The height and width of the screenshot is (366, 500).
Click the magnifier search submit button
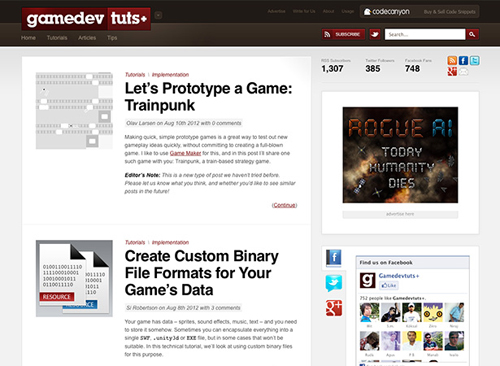[x=472, y=34]
